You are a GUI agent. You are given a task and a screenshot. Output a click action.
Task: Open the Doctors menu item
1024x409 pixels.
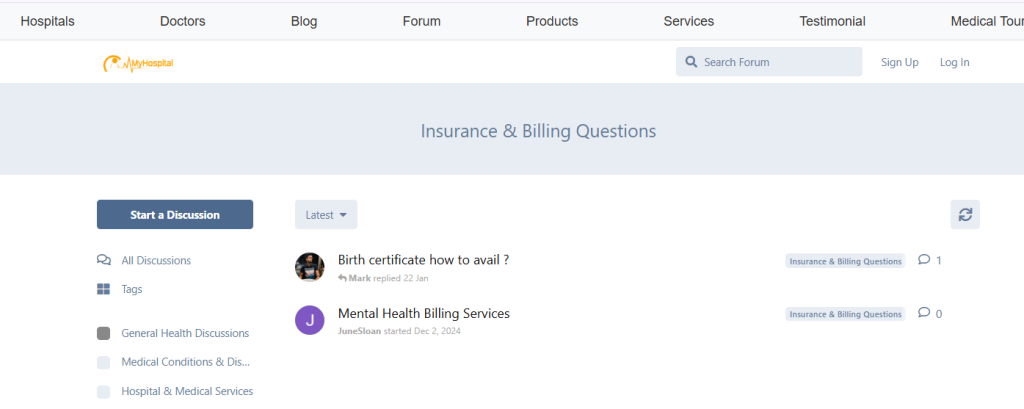(182, 21)
